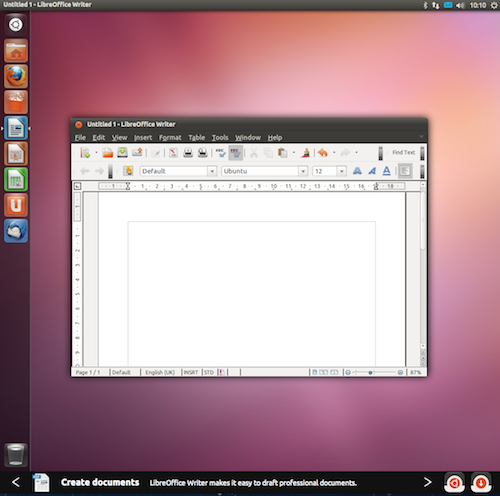The width and height of the screenshot is (500, 496).
Task: Open the Help menu
Action: pos(275,137)
